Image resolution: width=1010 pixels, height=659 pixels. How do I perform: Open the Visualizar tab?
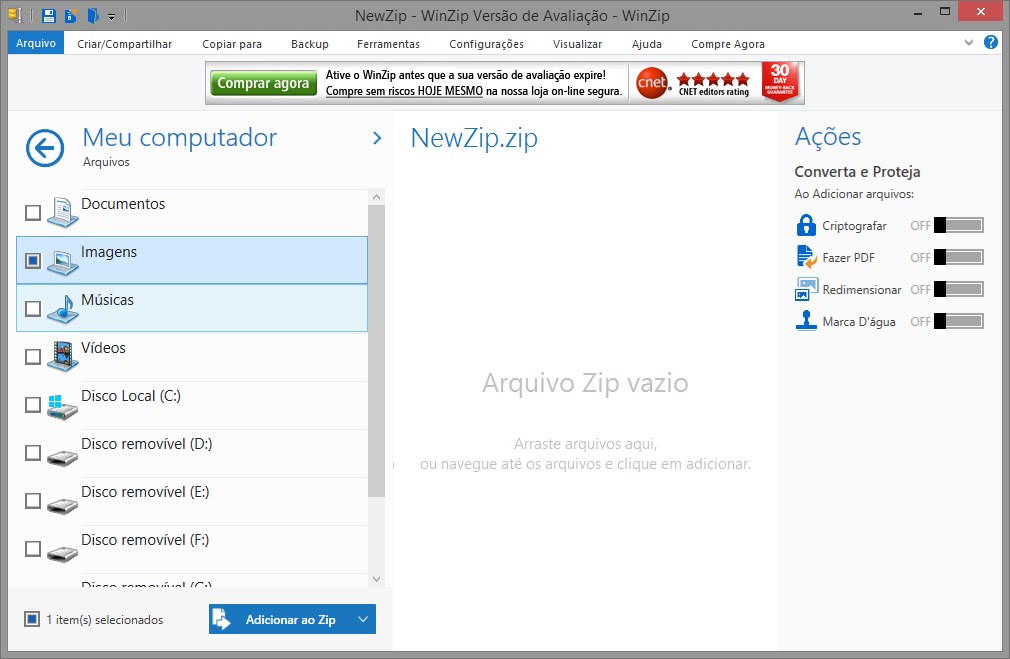(577, 44)
